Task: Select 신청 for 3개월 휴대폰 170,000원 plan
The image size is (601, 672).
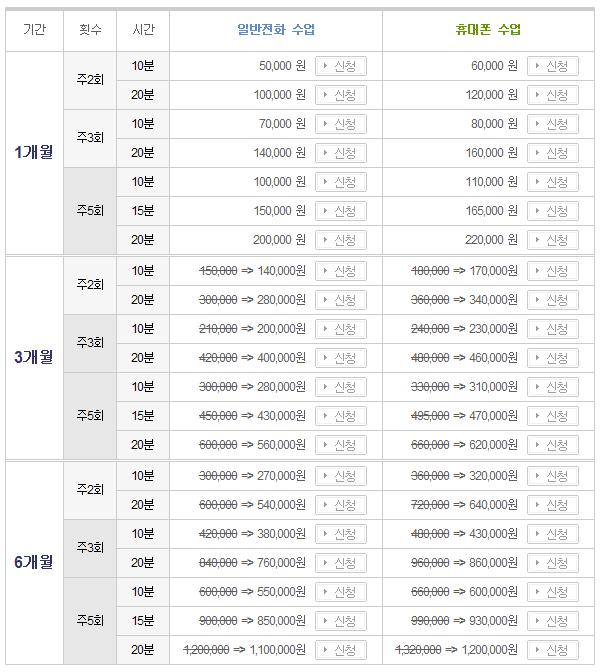Action: click(x=553, y=271)
